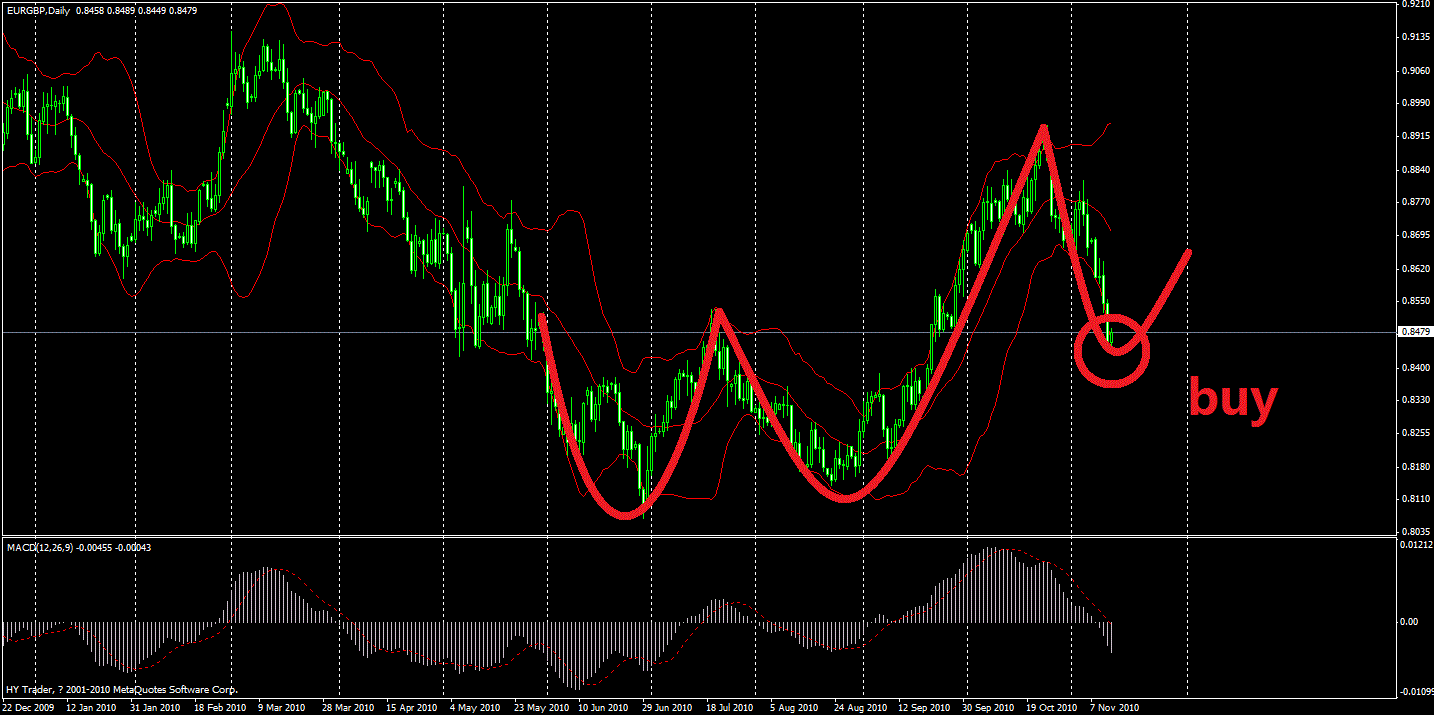Click price axis label 0.8110
The image size is (1434, 715).
coord(1415,499)
